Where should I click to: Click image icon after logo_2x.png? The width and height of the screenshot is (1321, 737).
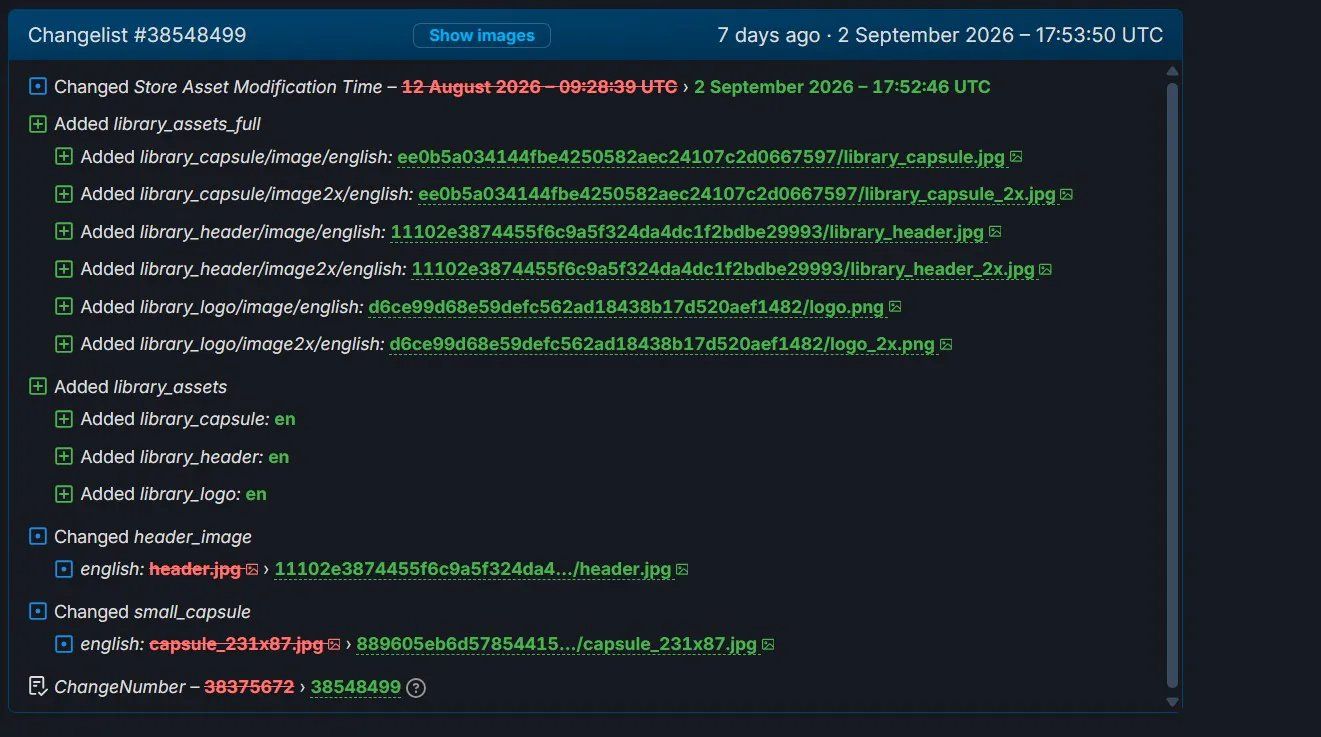point(946,344)
